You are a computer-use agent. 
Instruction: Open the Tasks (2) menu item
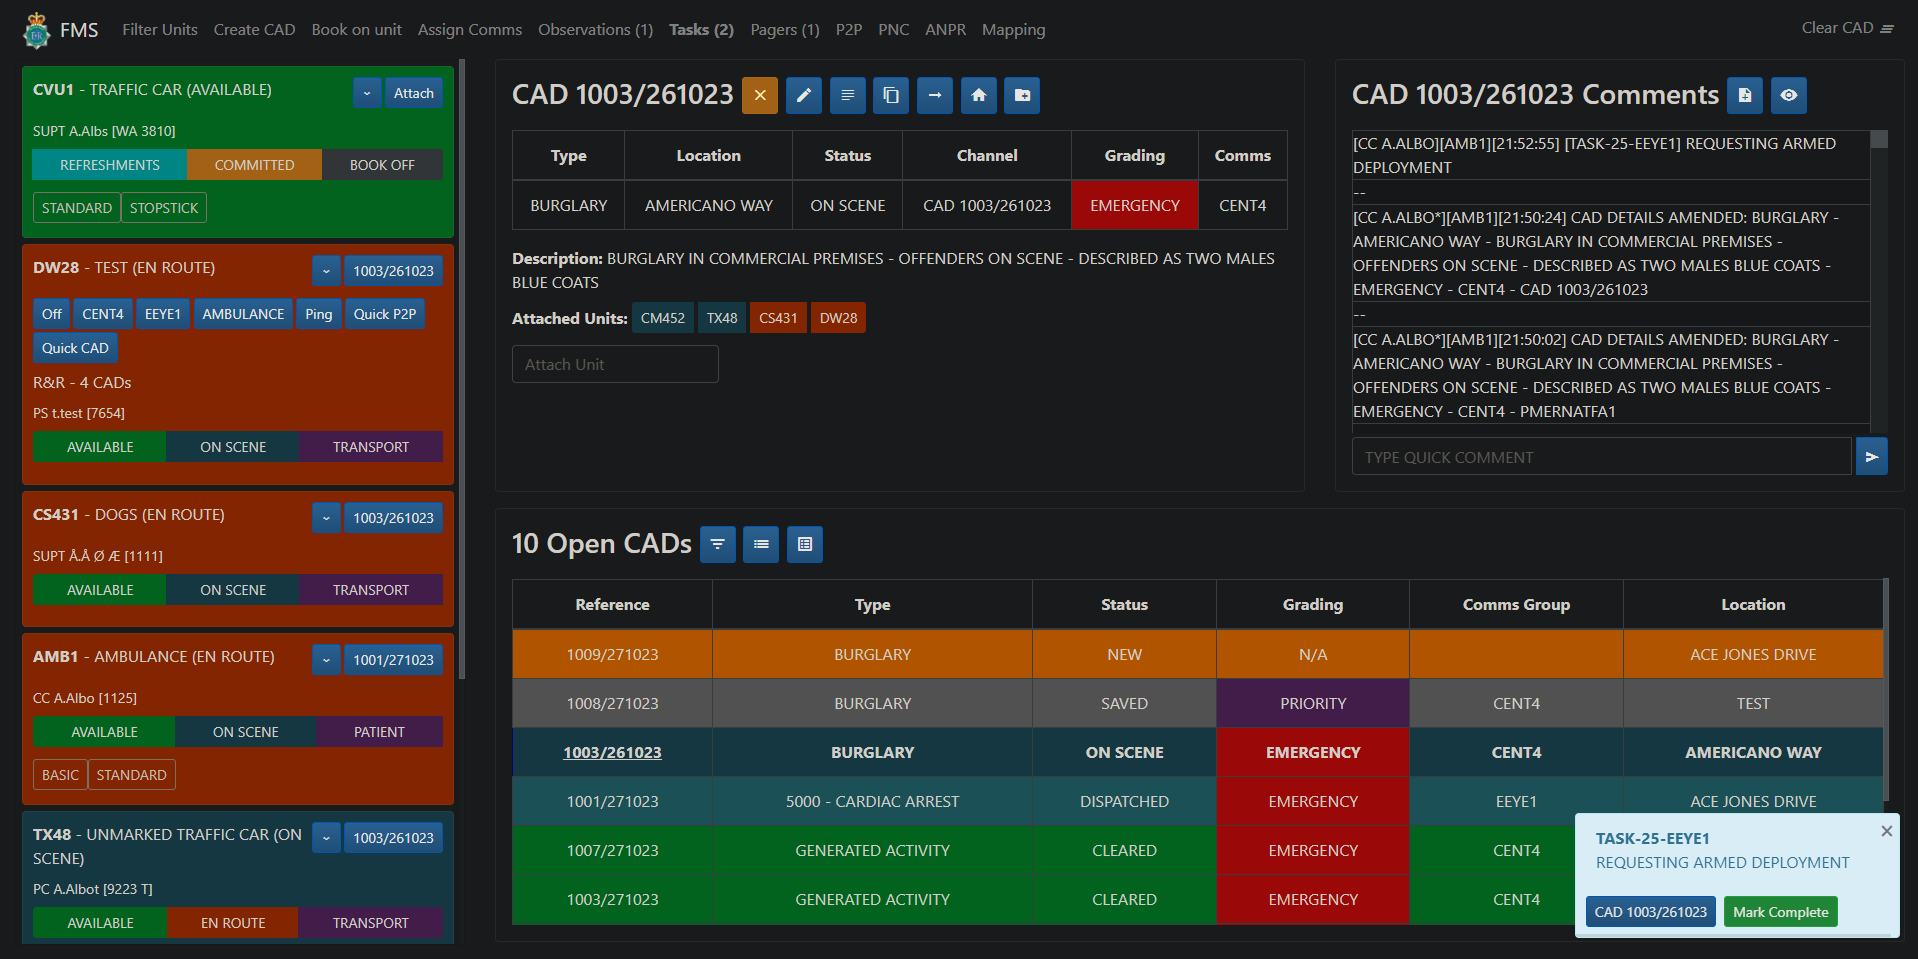701,30
